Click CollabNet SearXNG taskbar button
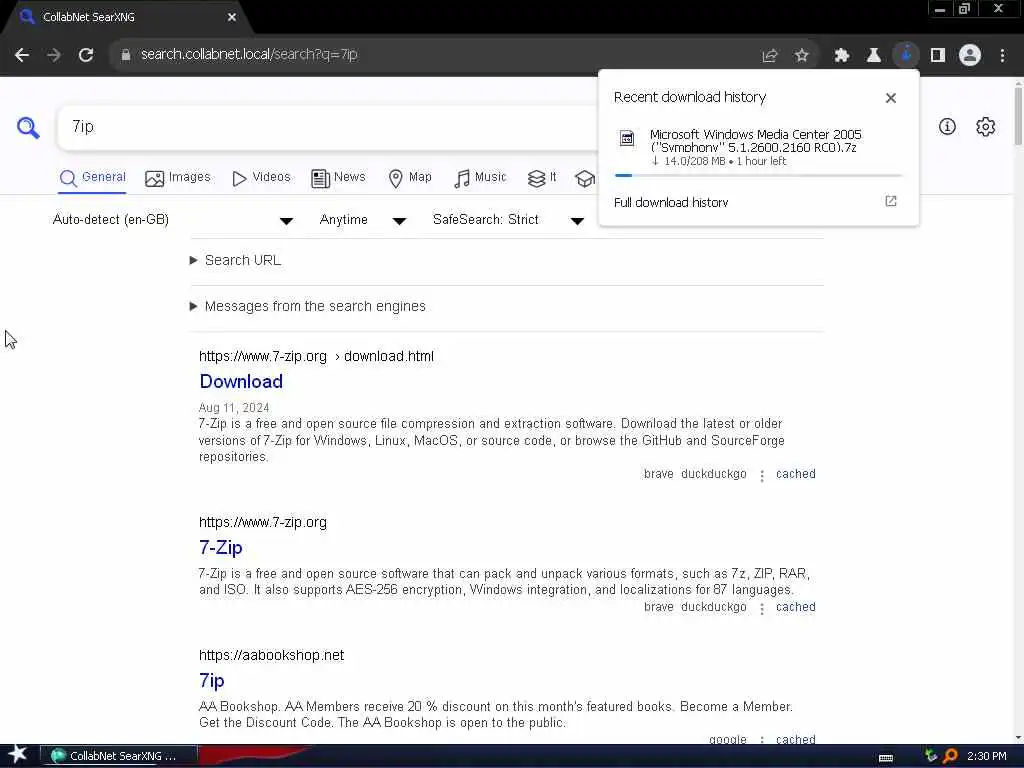This screenshot has width=1024, height=768. [119, 756]
